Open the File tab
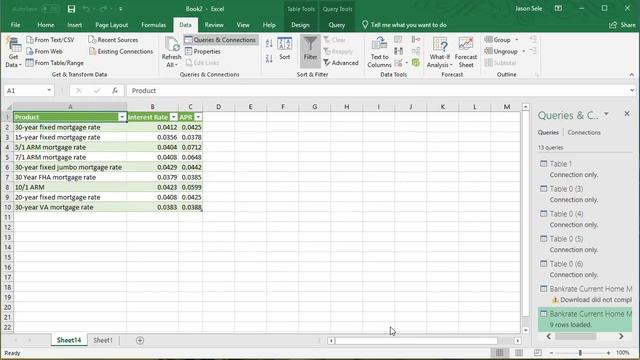Screen dimensions: 640x360 pyautogui.click(x=16, y=25)
